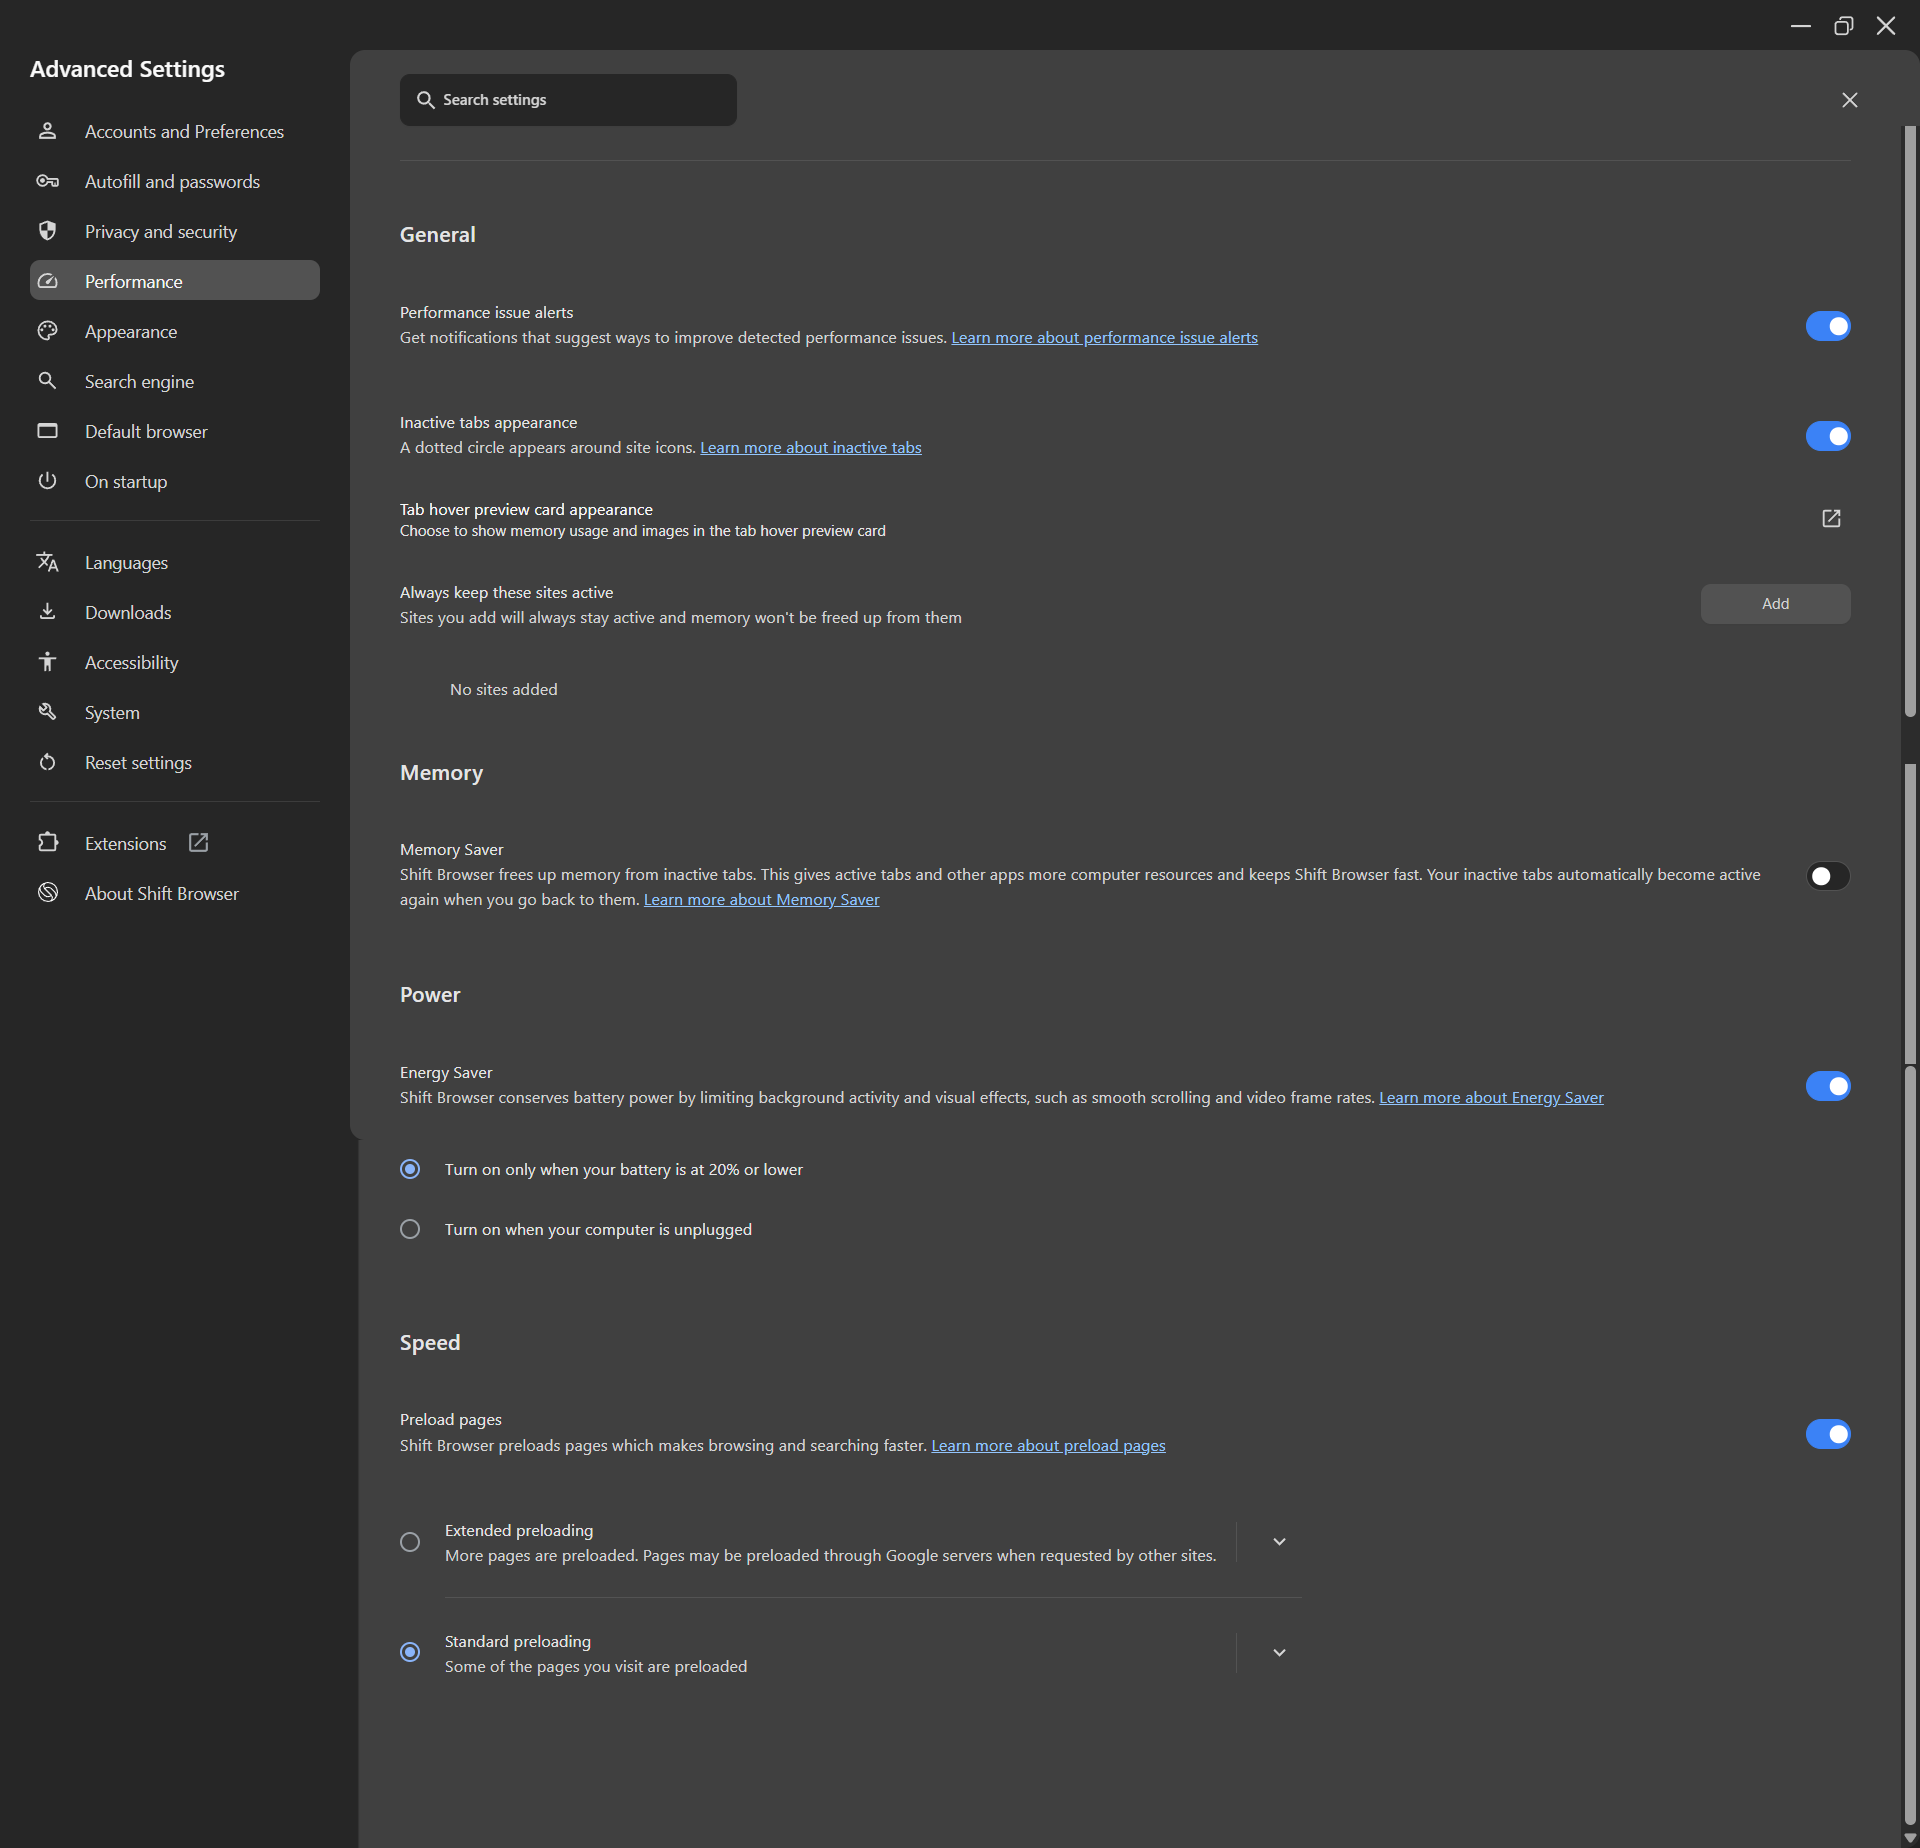Open the About Shift Browser page
The height and width of the screenshot is (1848, 1920).
[175, 893]
